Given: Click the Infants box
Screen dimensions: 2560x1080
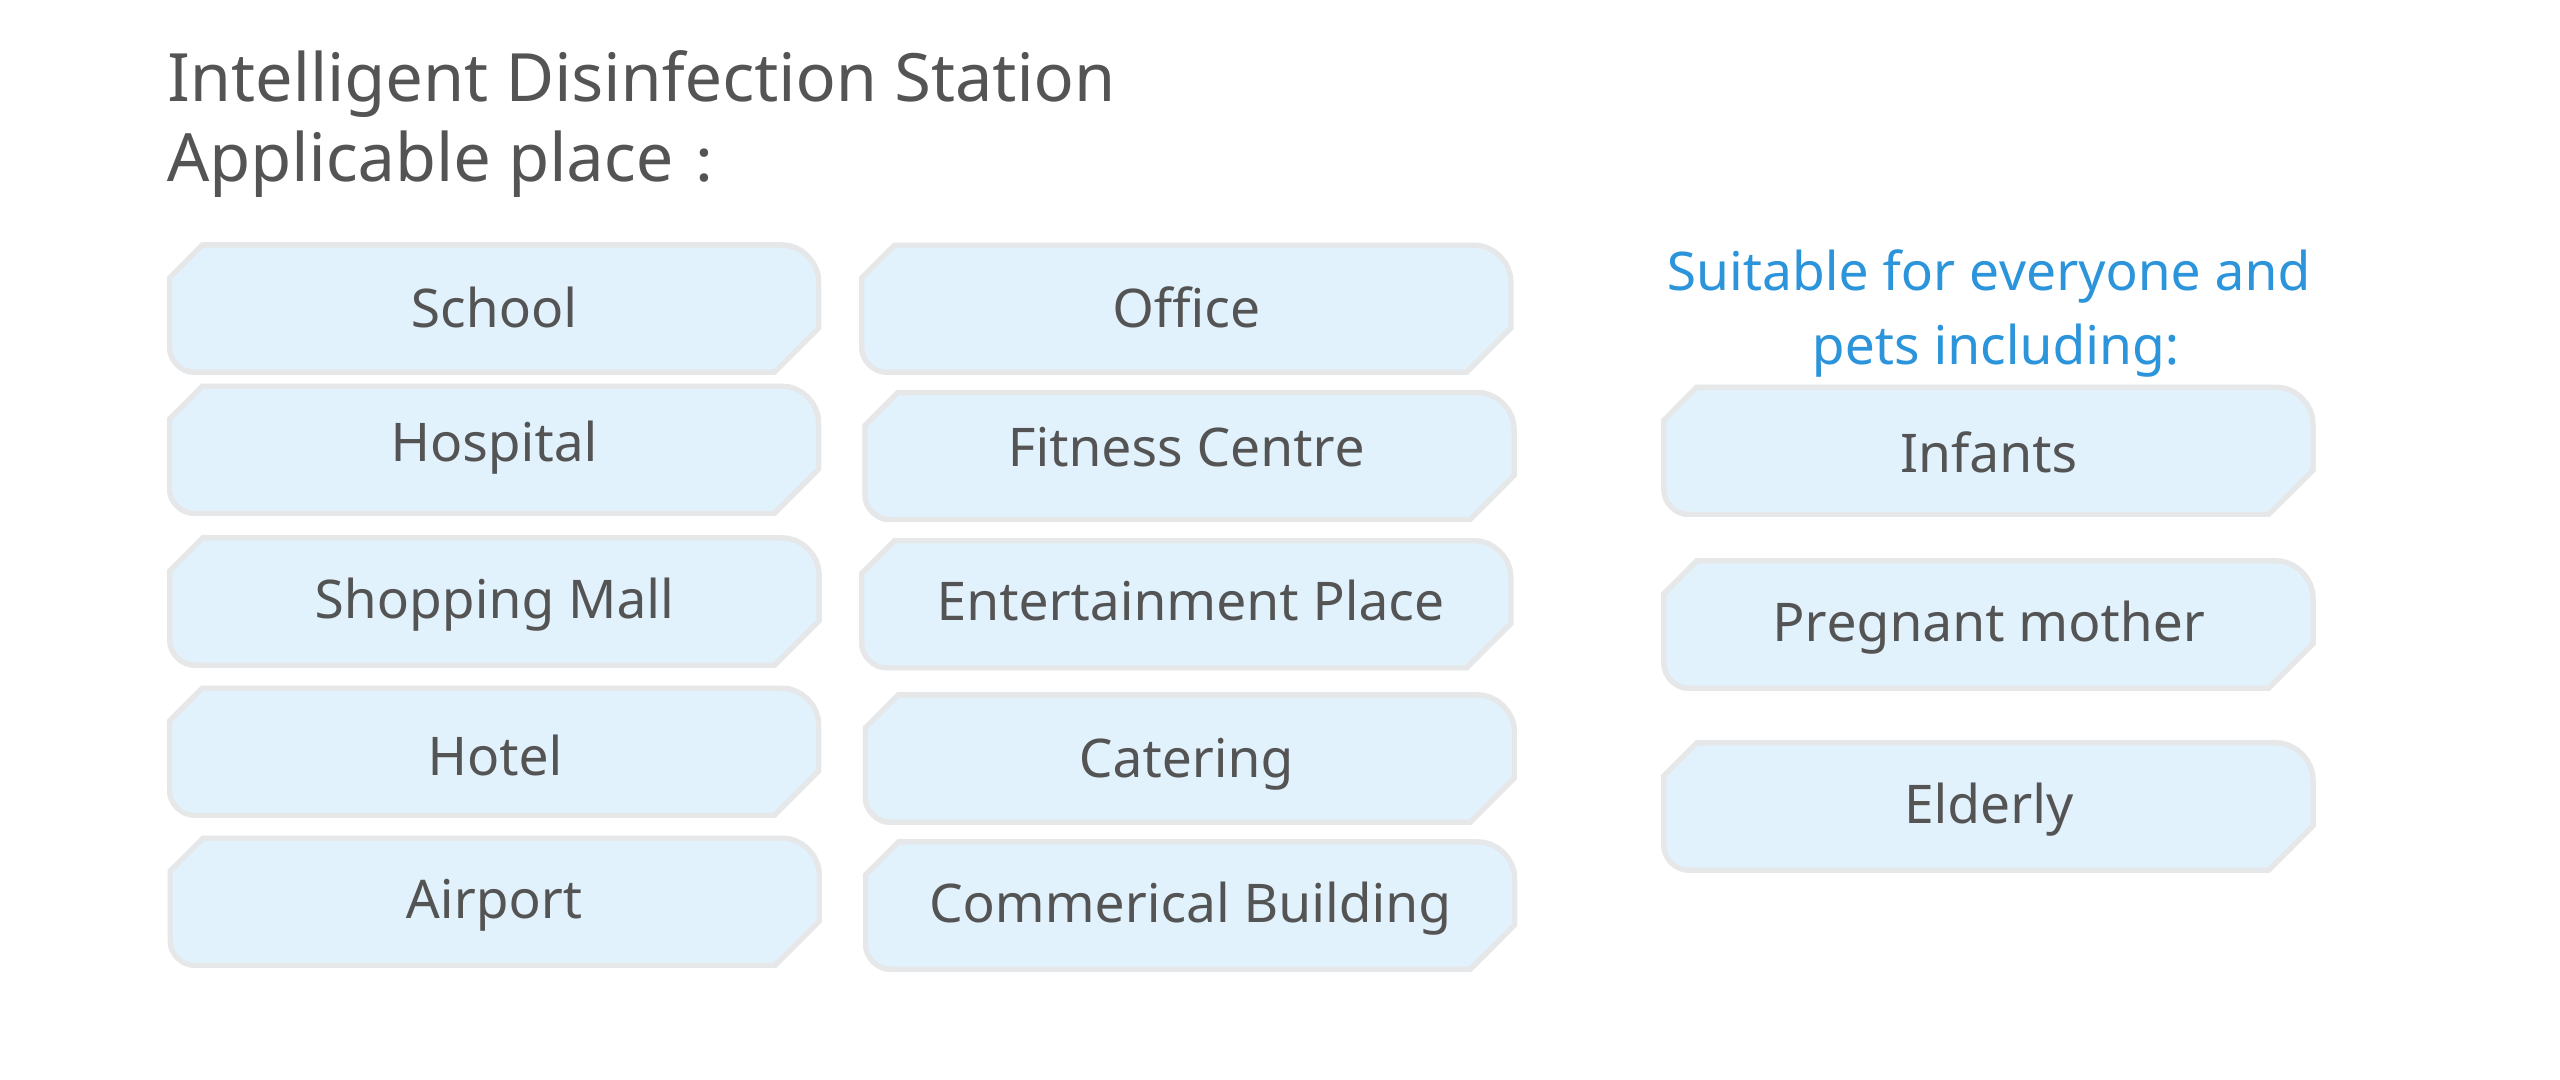Looking at the screenshot, I should 1988,451.
